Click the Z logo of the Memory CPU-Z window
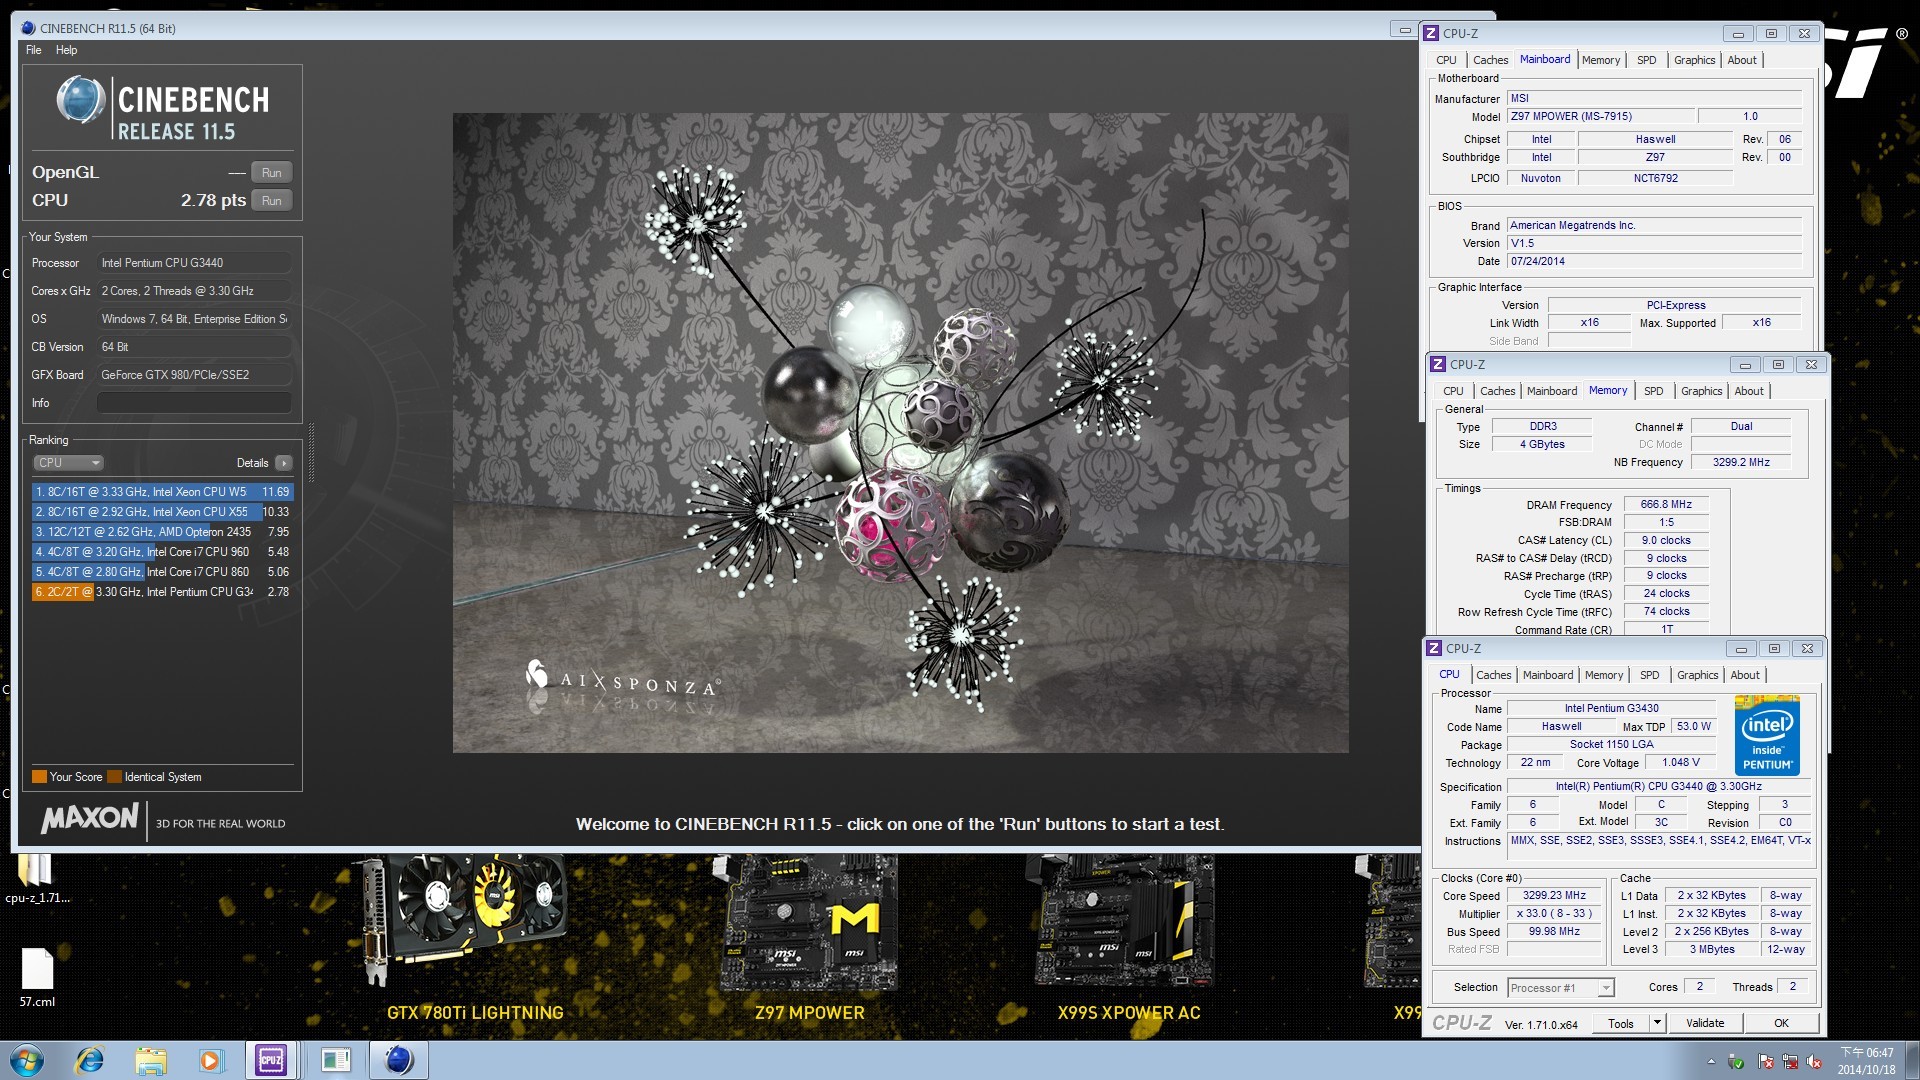 coord(1438,364)
